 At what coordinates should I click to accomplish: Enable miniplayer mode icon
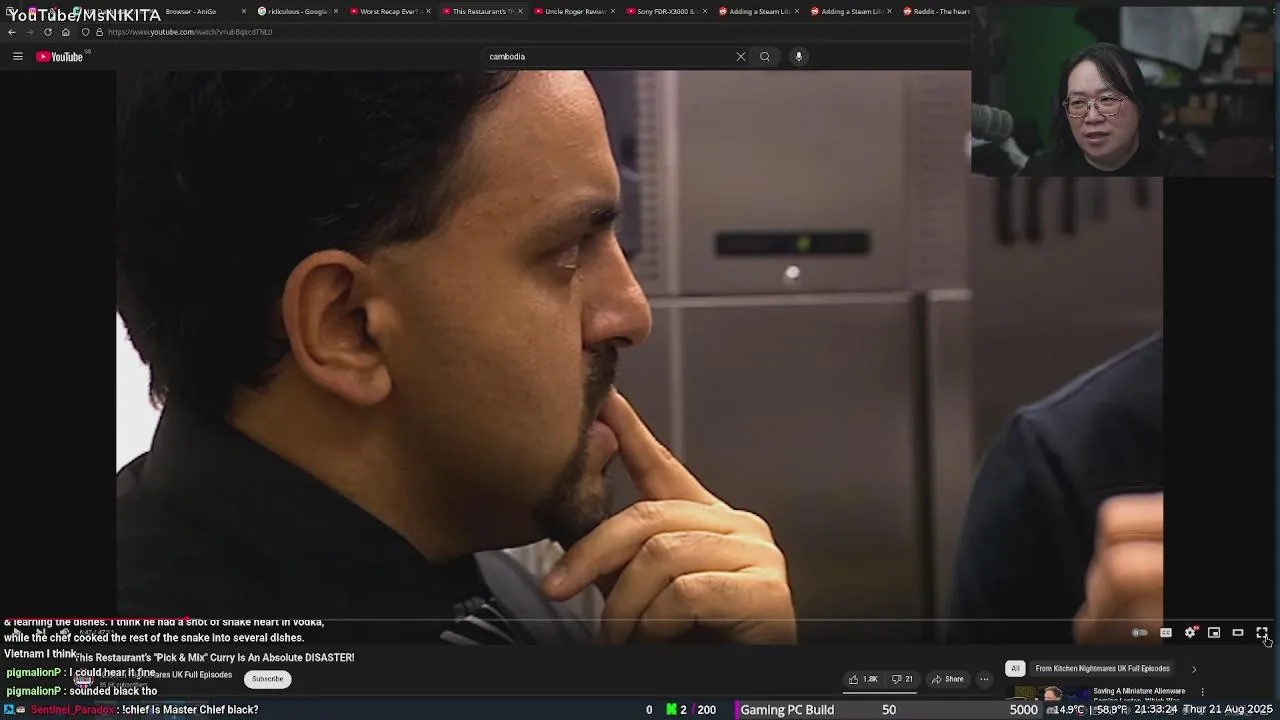(x=1214, y=633)
